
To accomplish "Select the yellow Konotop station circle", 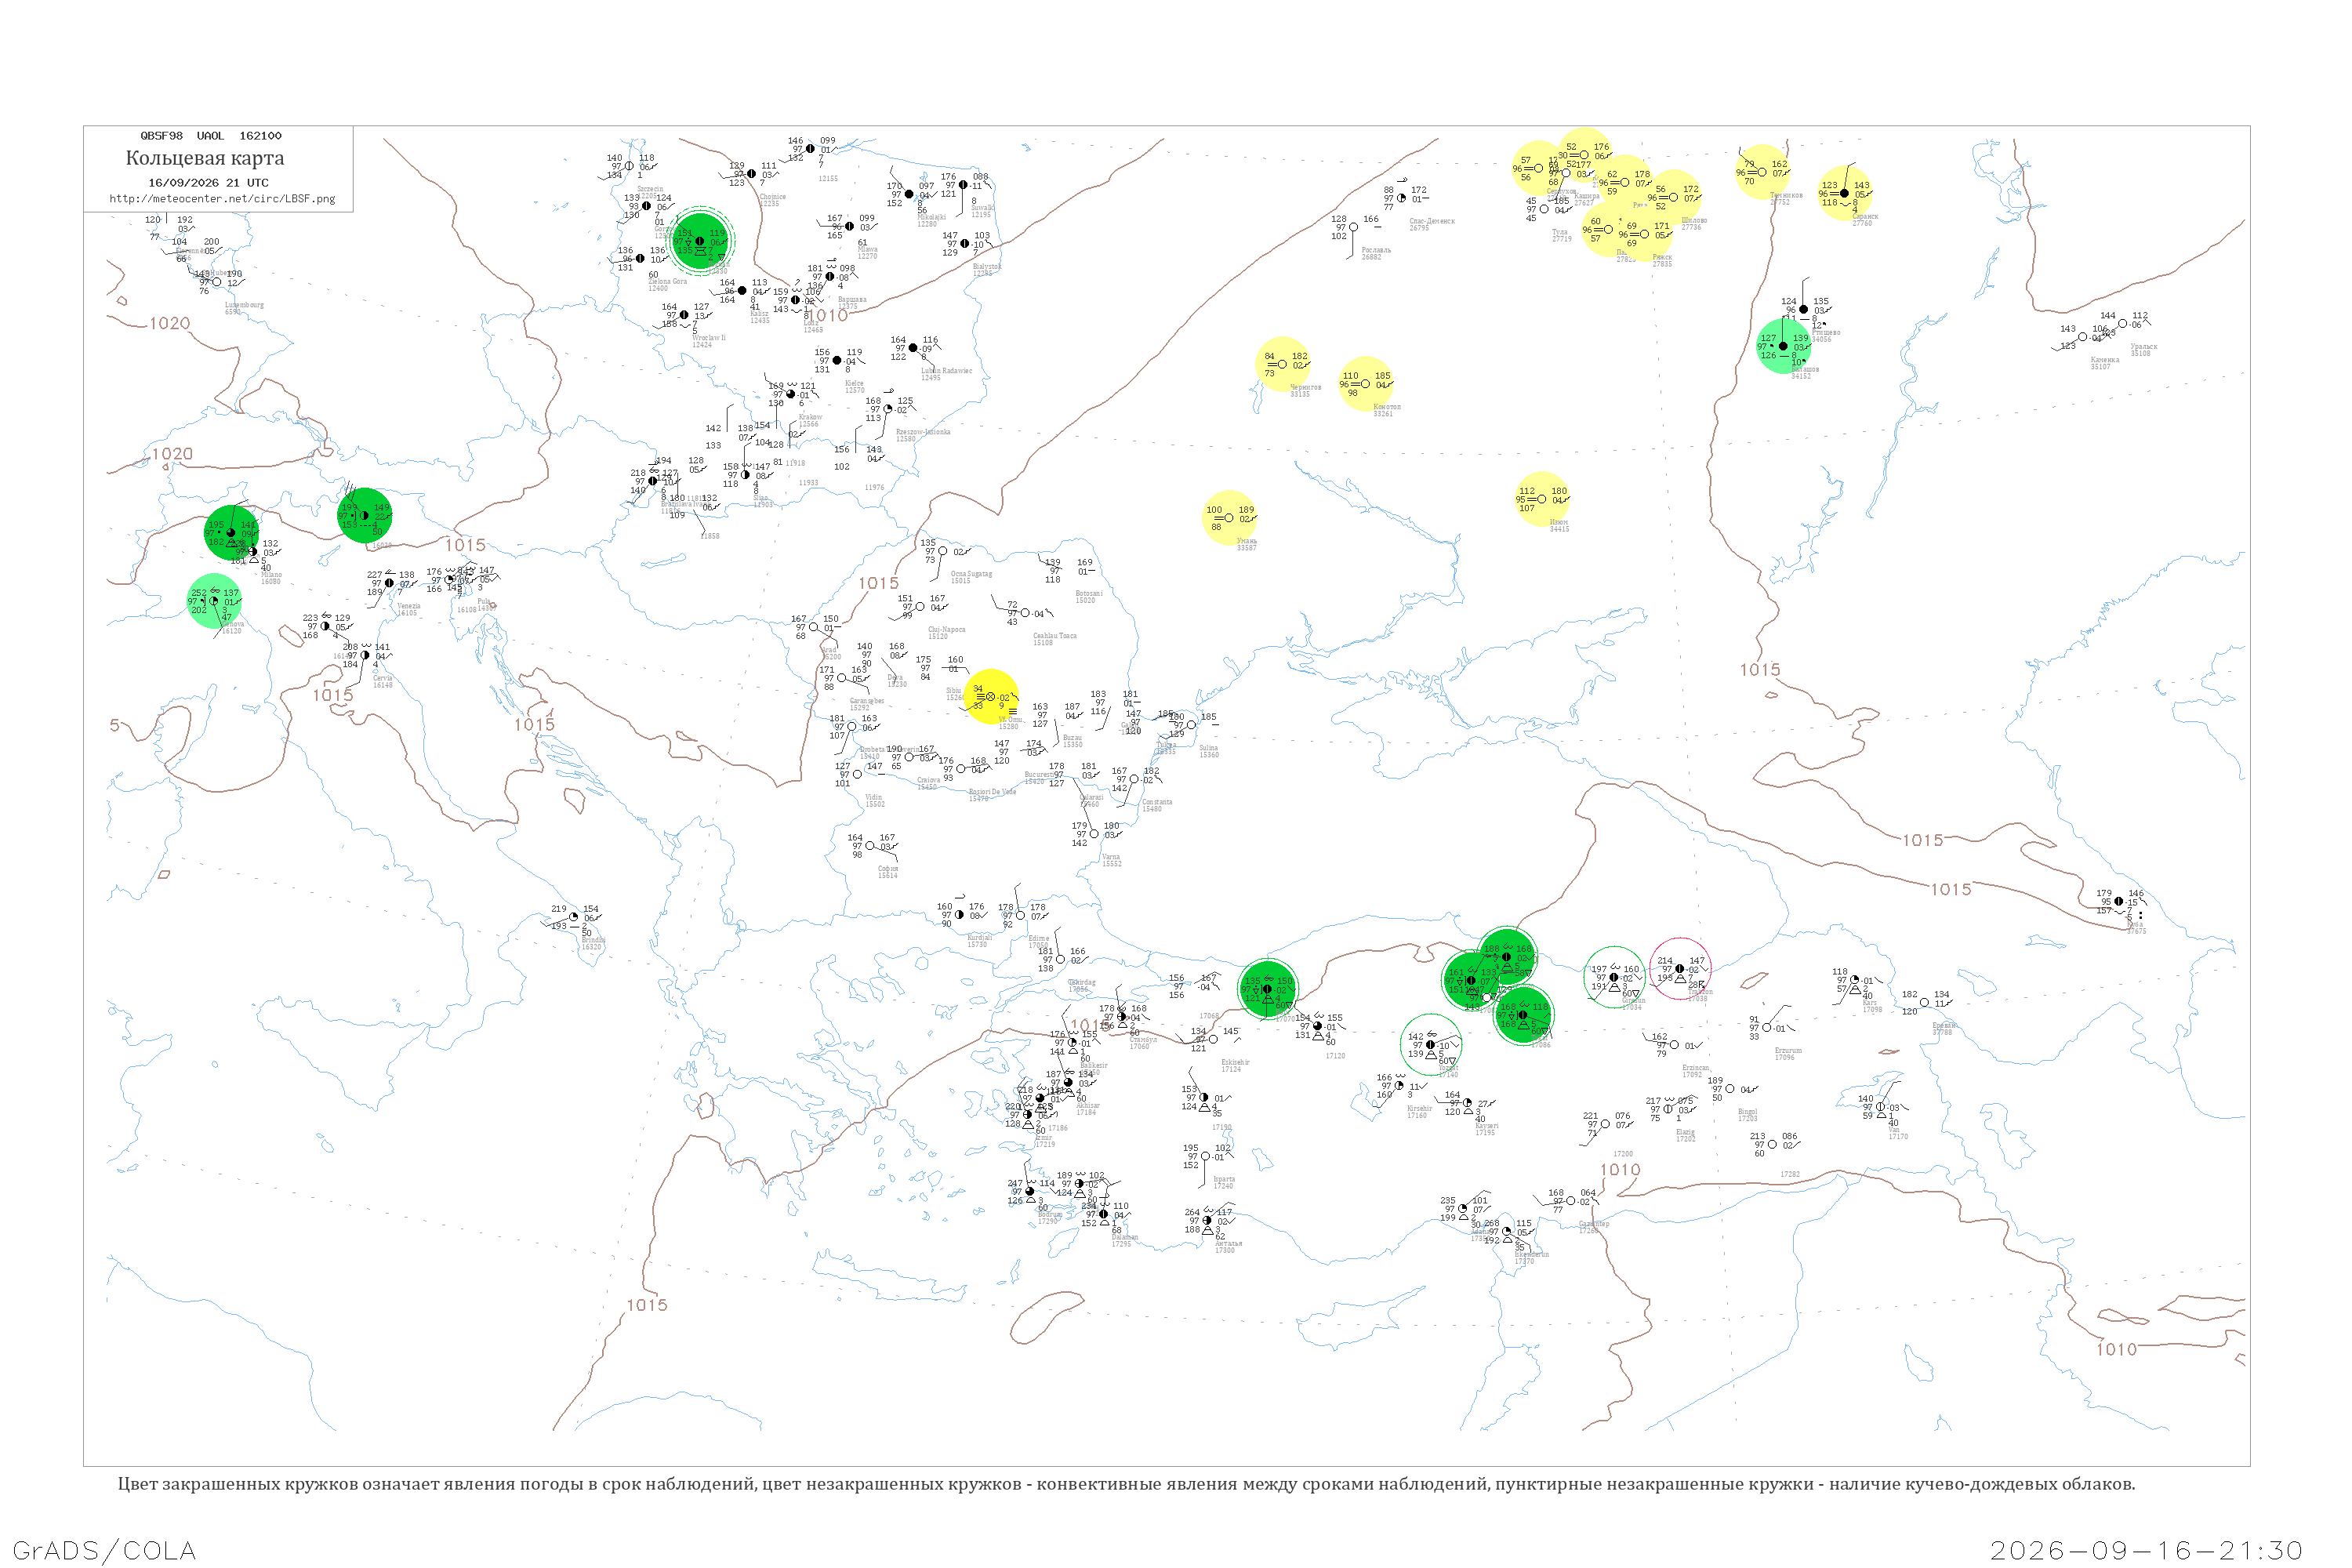I will [x=1366, y=384].
